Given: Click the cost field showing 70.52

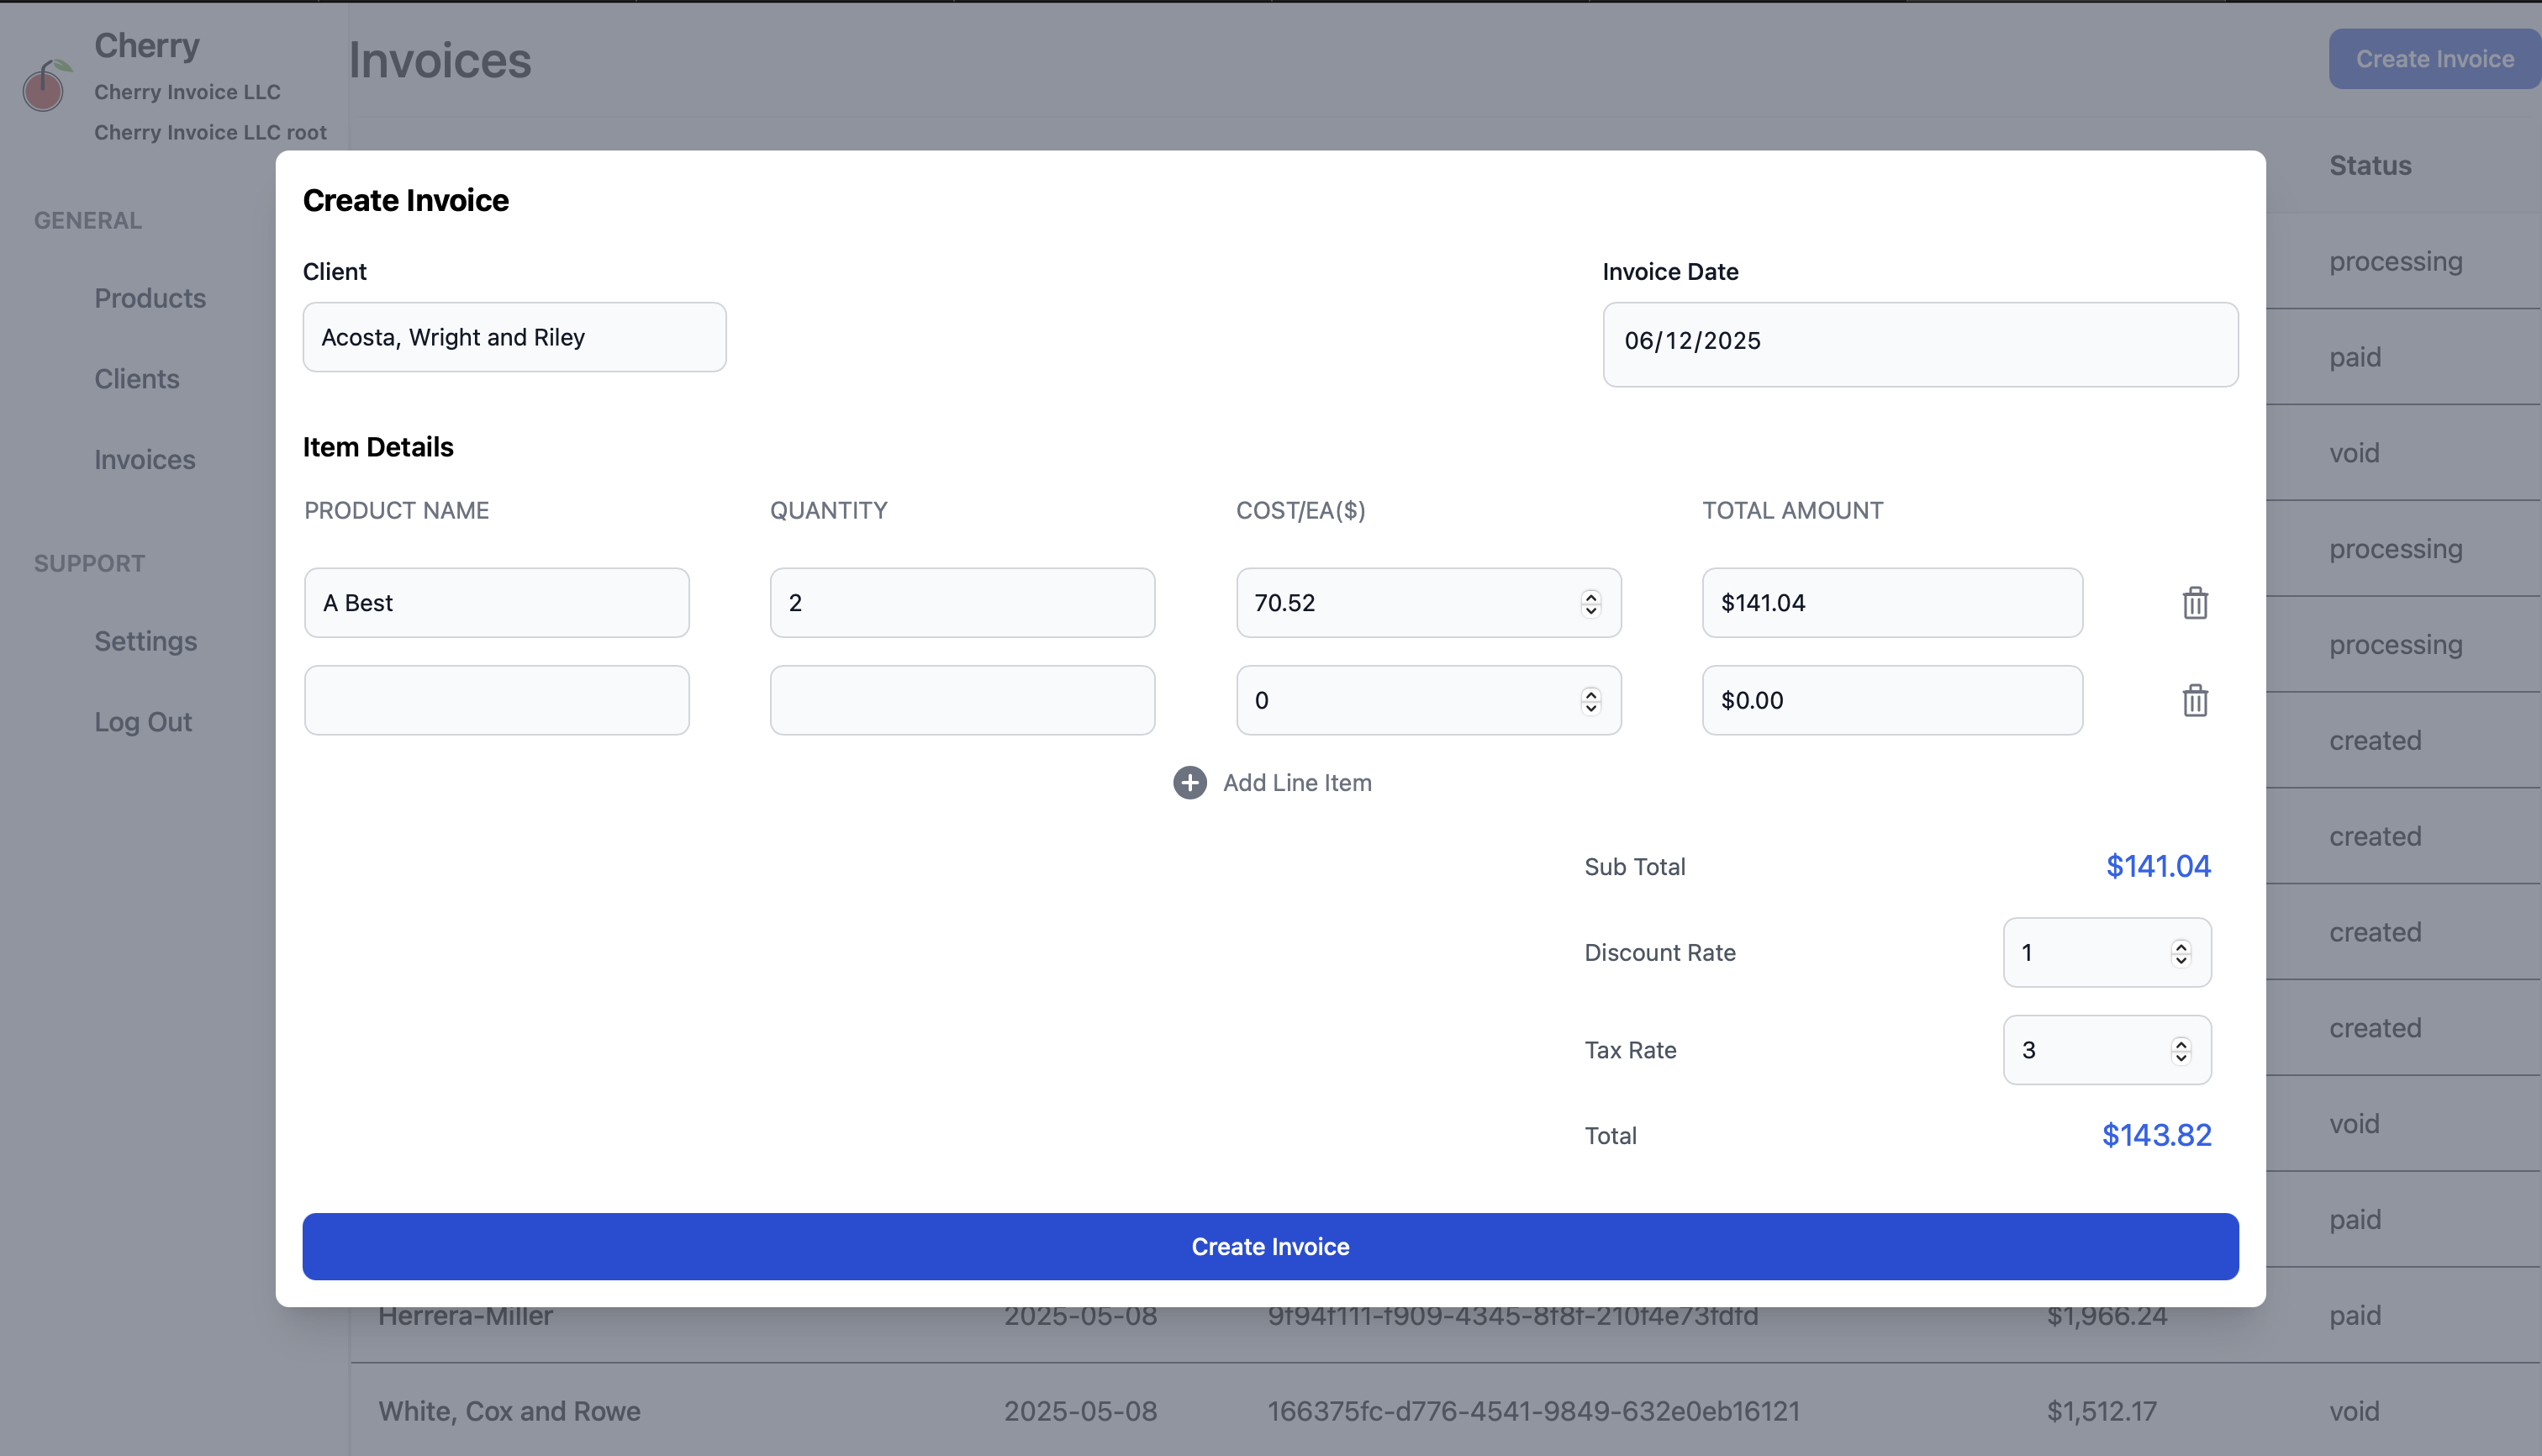Looking at the screenshot, I should pyautogui.click(x=1428, y=603).
